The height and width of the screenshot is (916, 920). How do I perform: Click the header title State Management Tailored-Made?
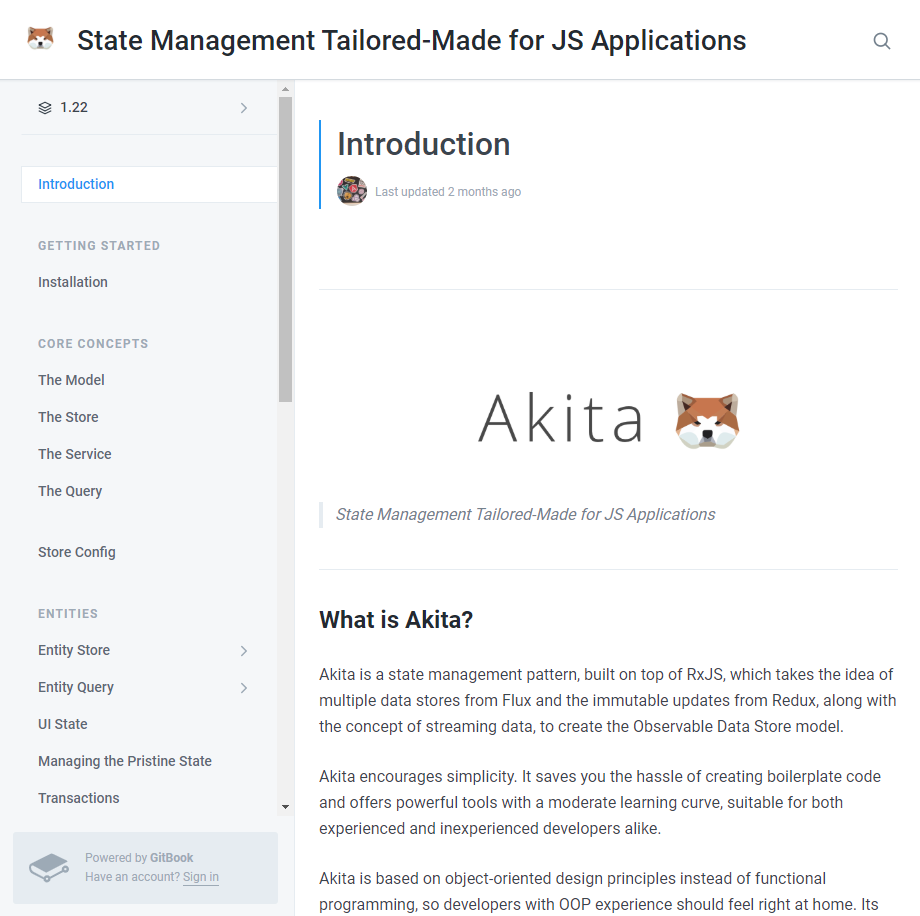tap(411, 41)
